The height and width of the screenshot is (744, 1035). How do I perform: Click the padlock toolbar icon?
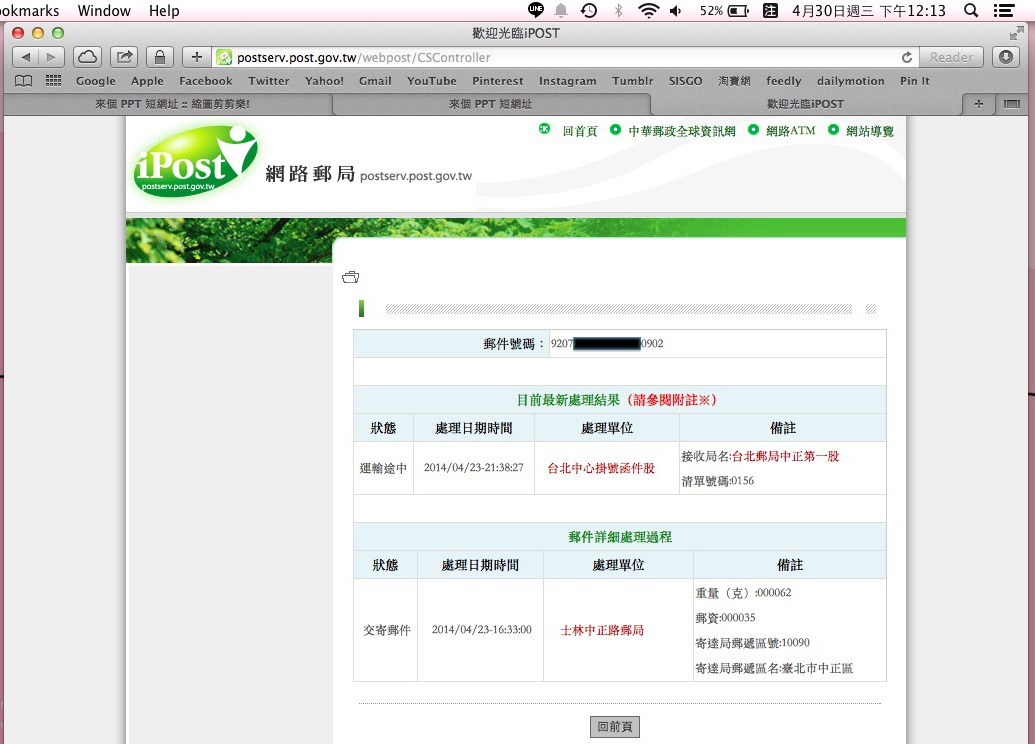[x=160, y=57]
